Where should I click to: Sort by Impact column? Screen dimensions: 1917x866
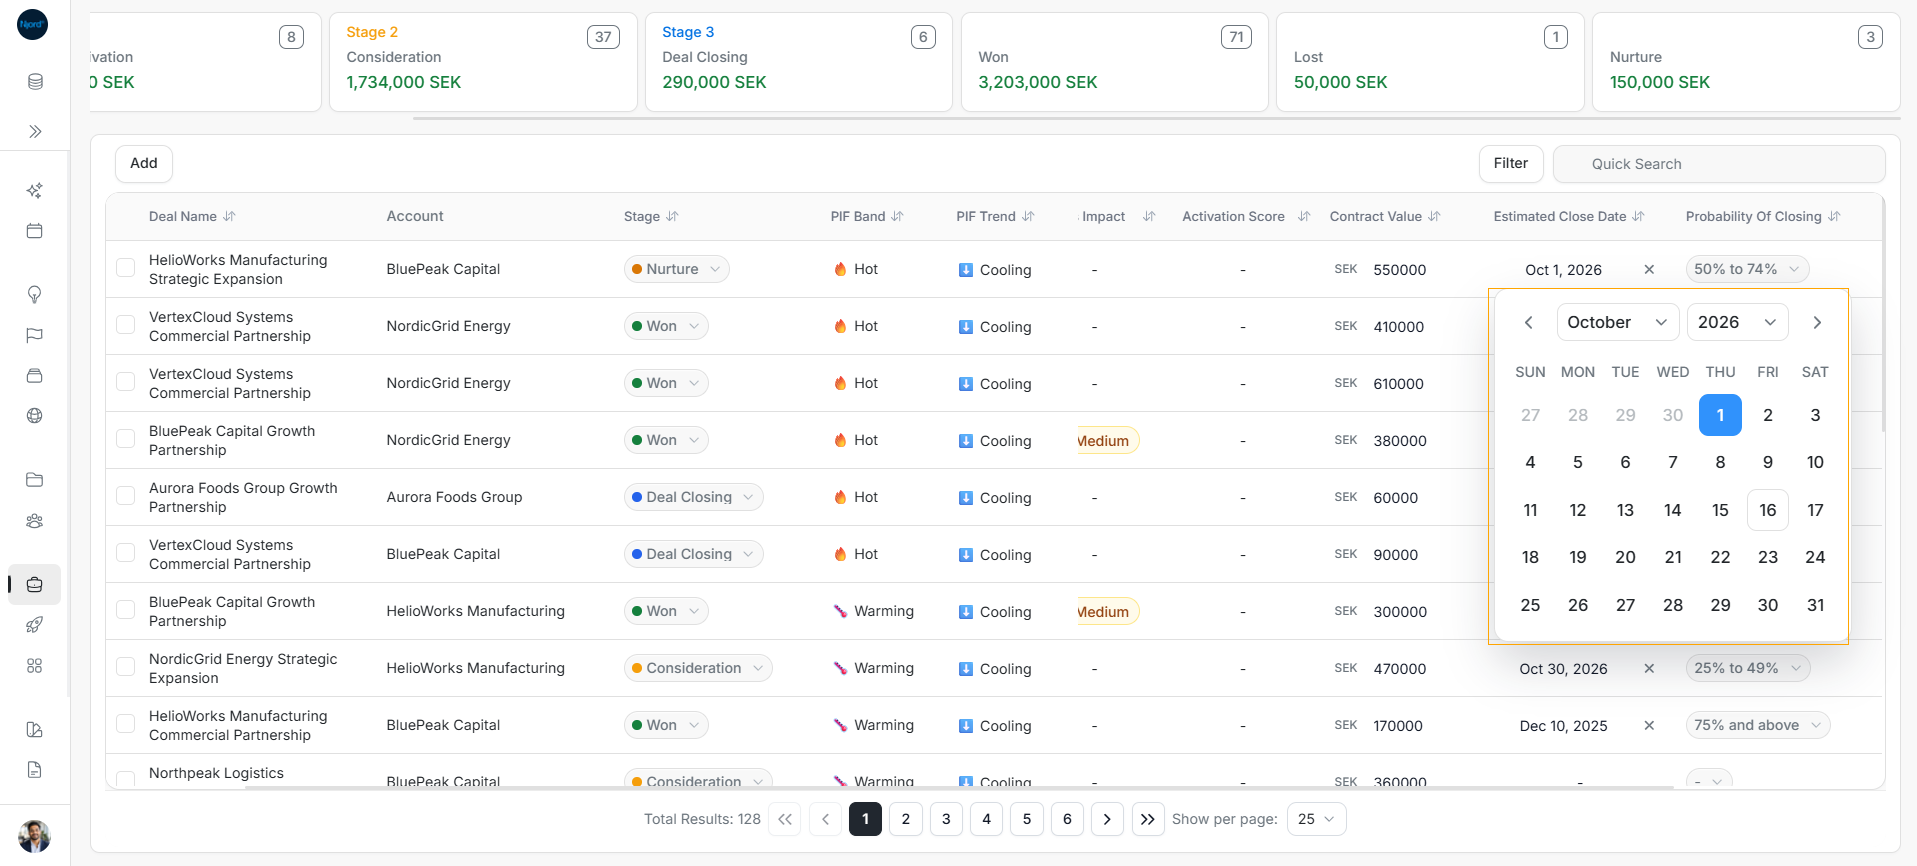pos(1149,216)
